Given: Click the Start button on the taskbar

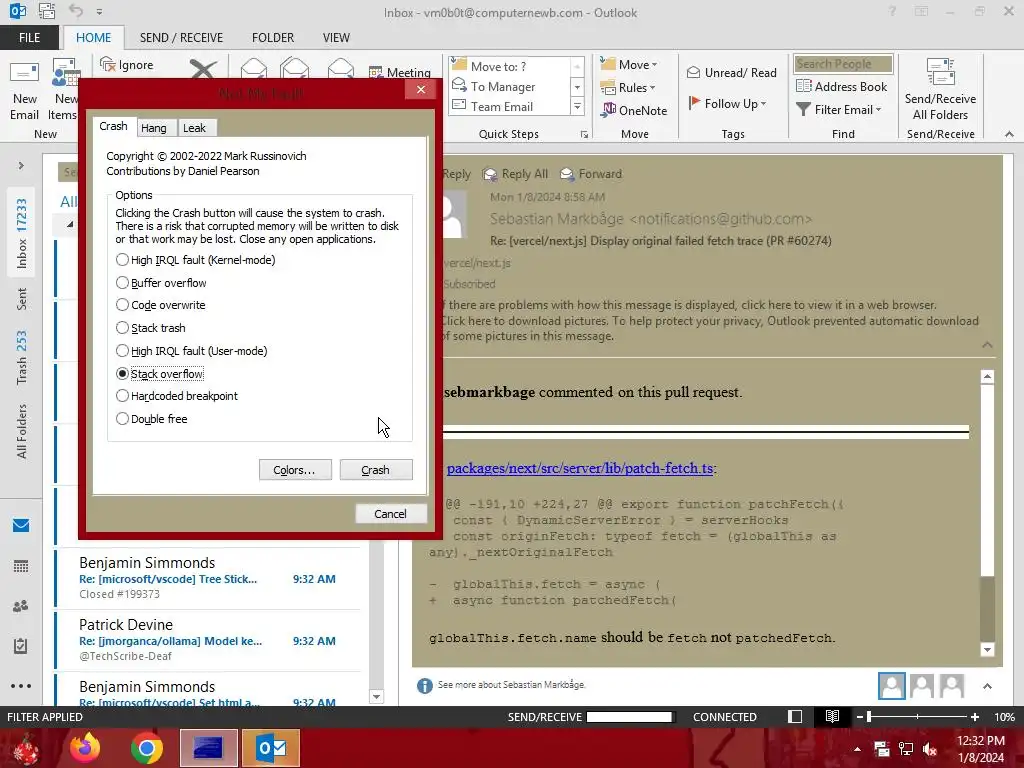Looking at the screenshot, I should click(x=26, y=749).
